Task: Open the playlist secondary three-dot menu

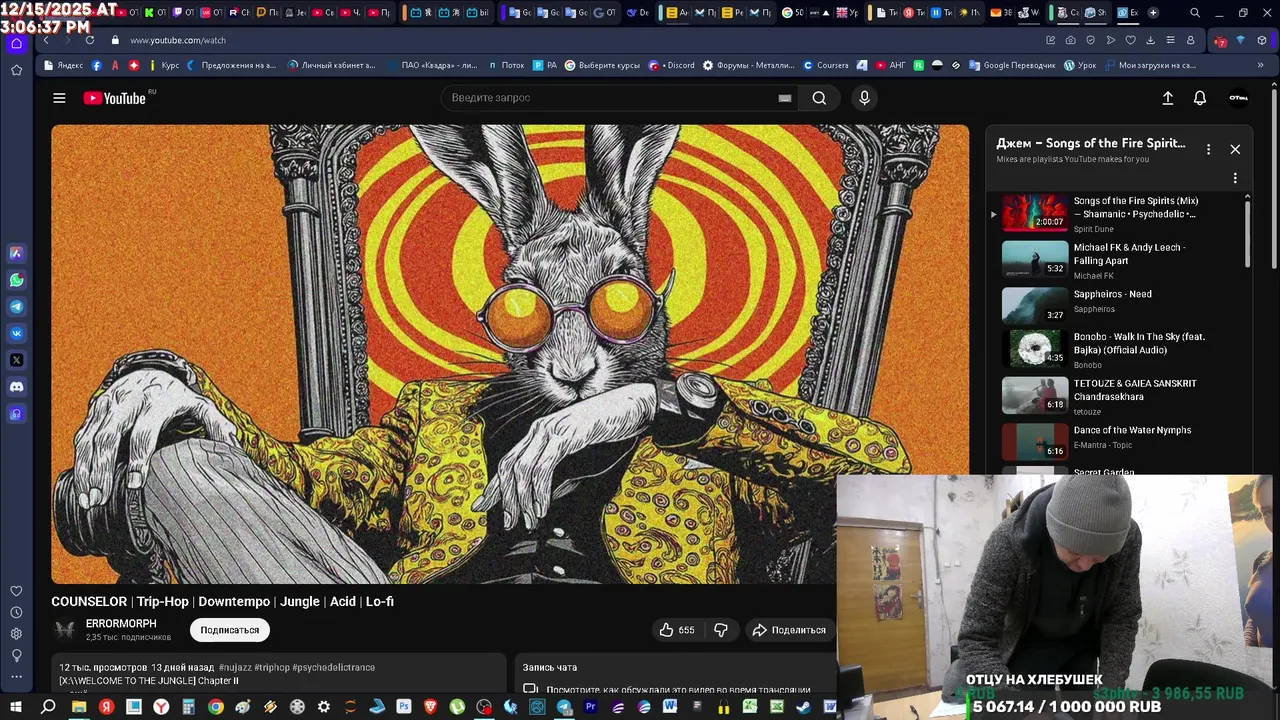Action: click(x=1235, y=178)
